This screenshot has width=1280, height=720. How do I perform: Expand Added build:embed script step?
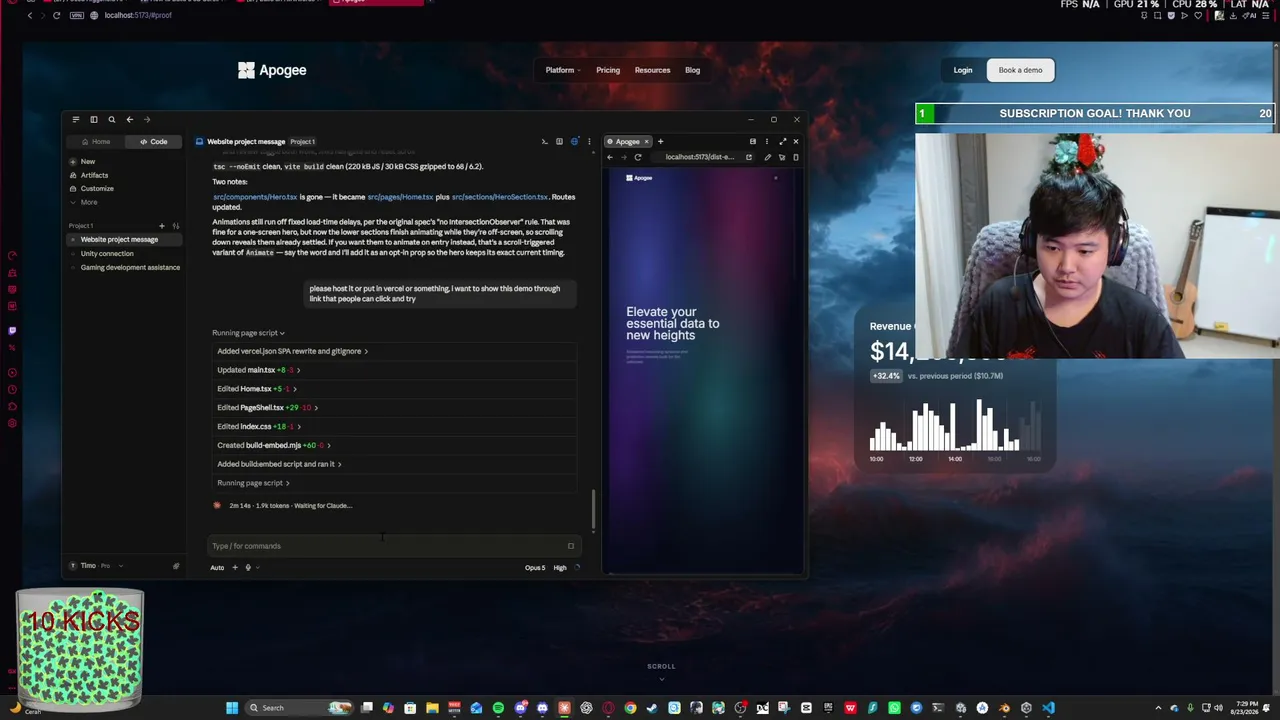click(279, 464)
